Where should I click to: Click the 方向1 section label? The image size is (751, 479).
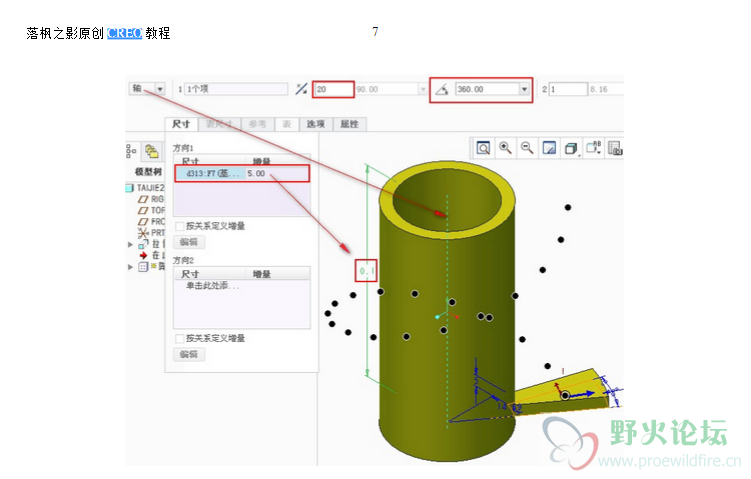[183, 148]
